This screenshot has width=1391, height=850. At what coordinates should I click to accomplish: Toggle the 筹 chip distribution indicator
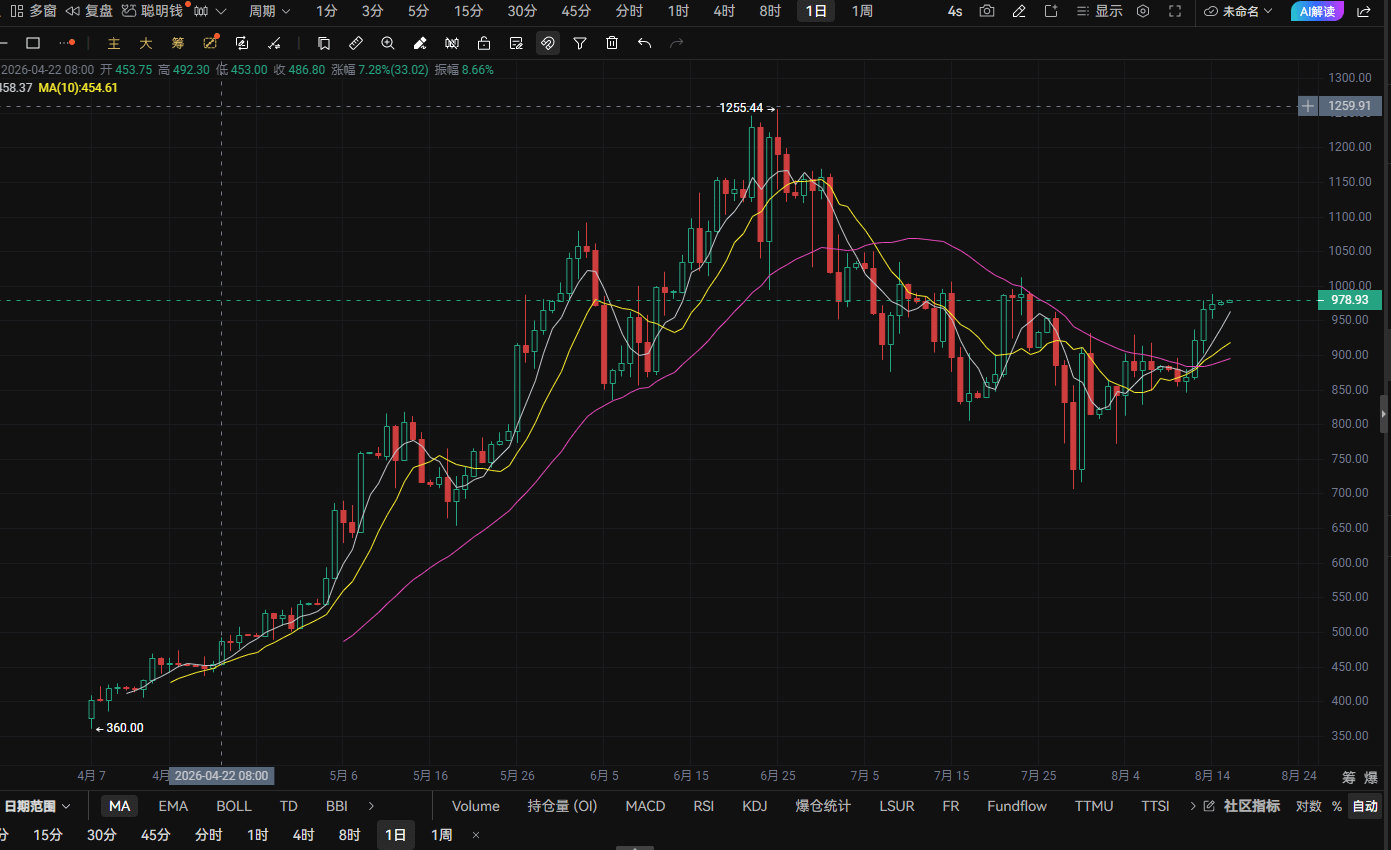[178, 43]
